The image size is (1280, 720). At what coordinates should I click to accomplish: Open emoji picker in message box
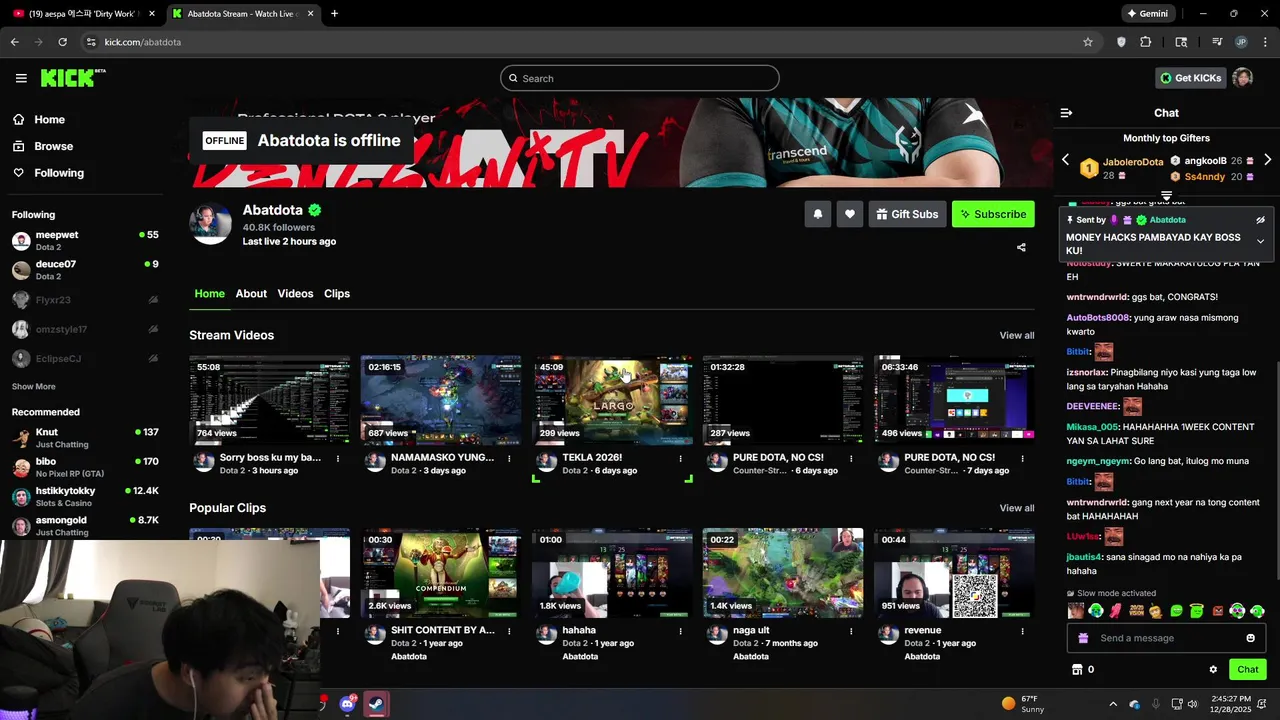(x=1250, y=638)
